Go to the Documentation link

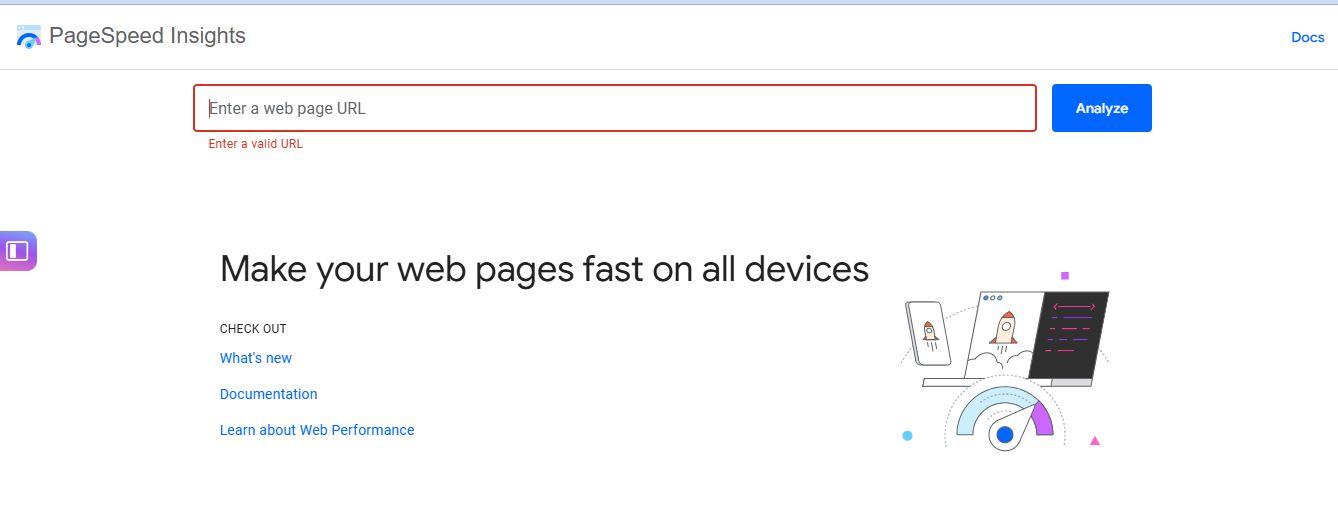click(x=268, y=394)
